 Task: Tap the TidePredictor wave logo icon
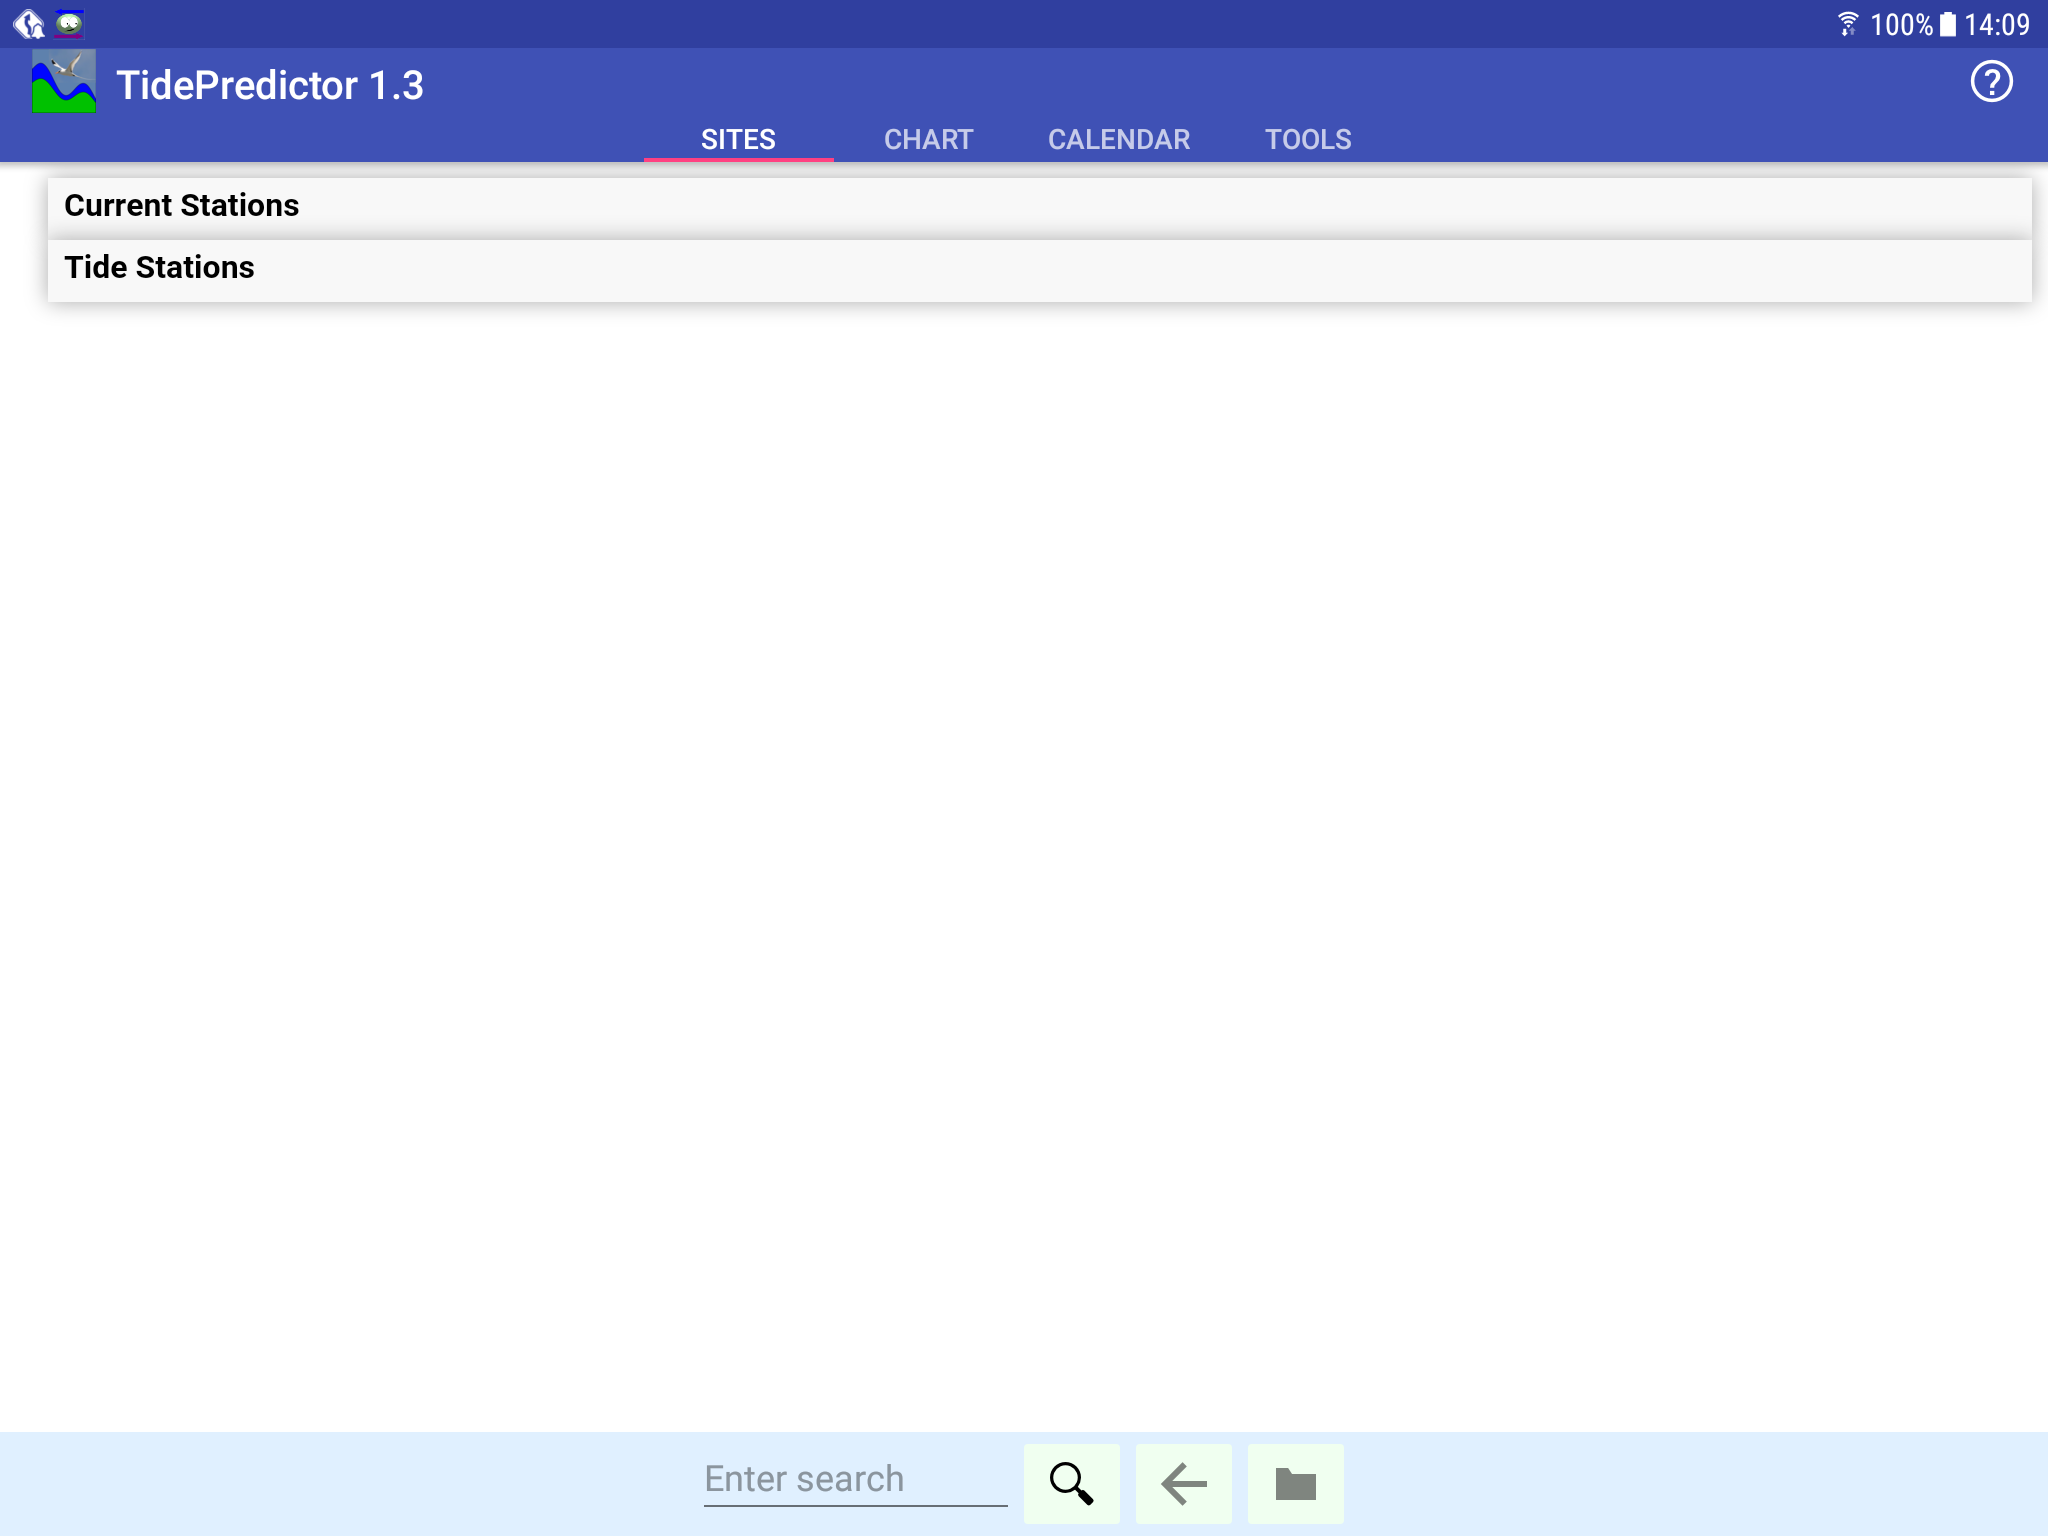[x=64, y=83]
